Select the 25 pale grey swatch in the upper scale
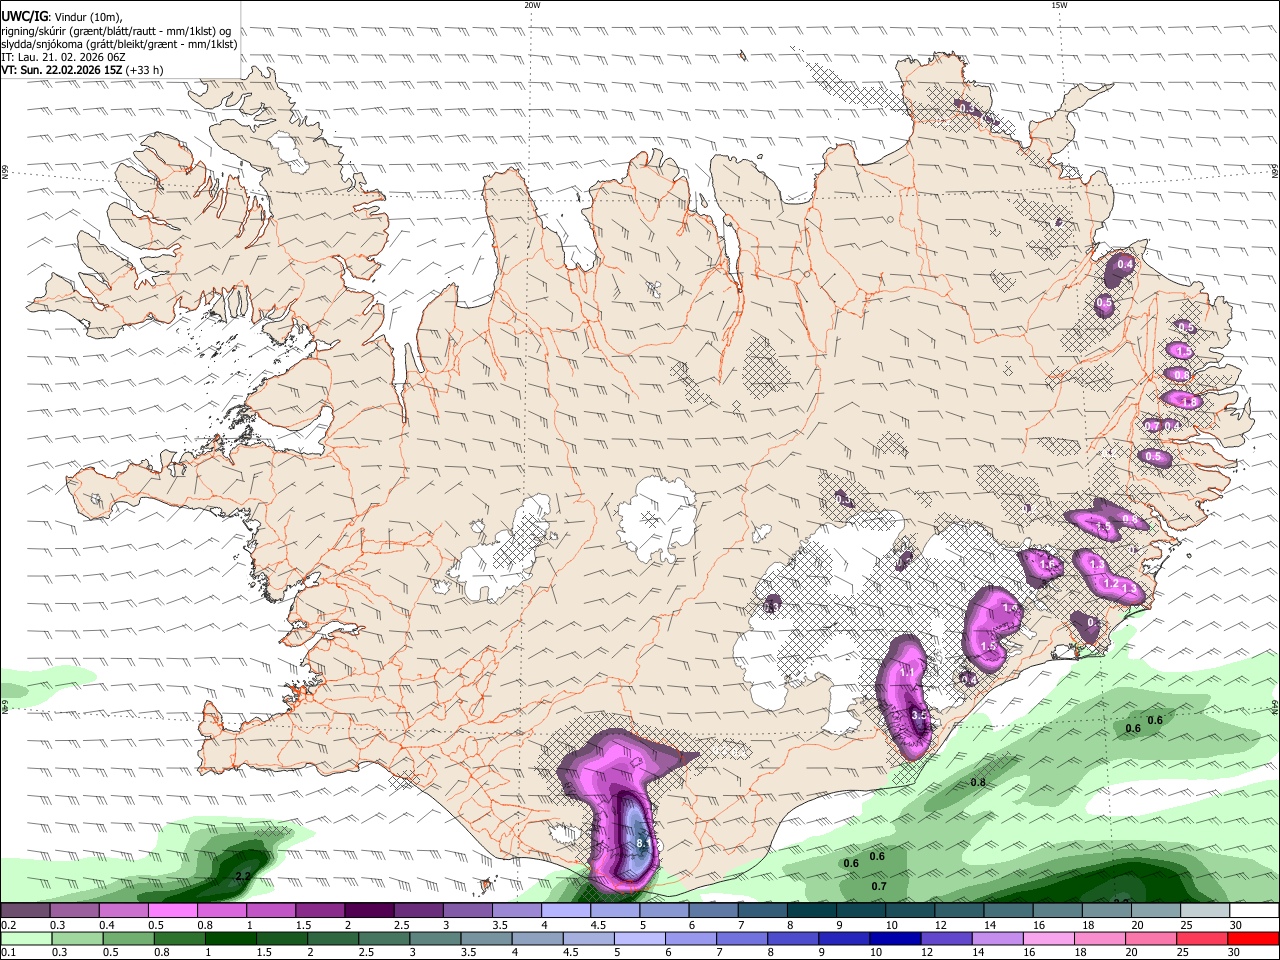Image resolution: width=1280 pixels, height=960 pixels. (x=1206, y=910)
